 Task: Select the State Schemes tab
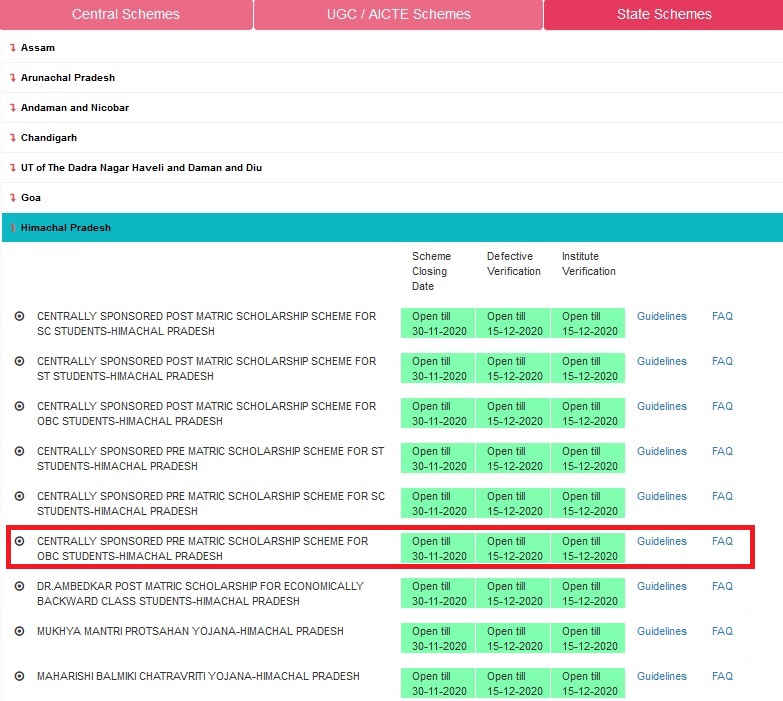664,15
